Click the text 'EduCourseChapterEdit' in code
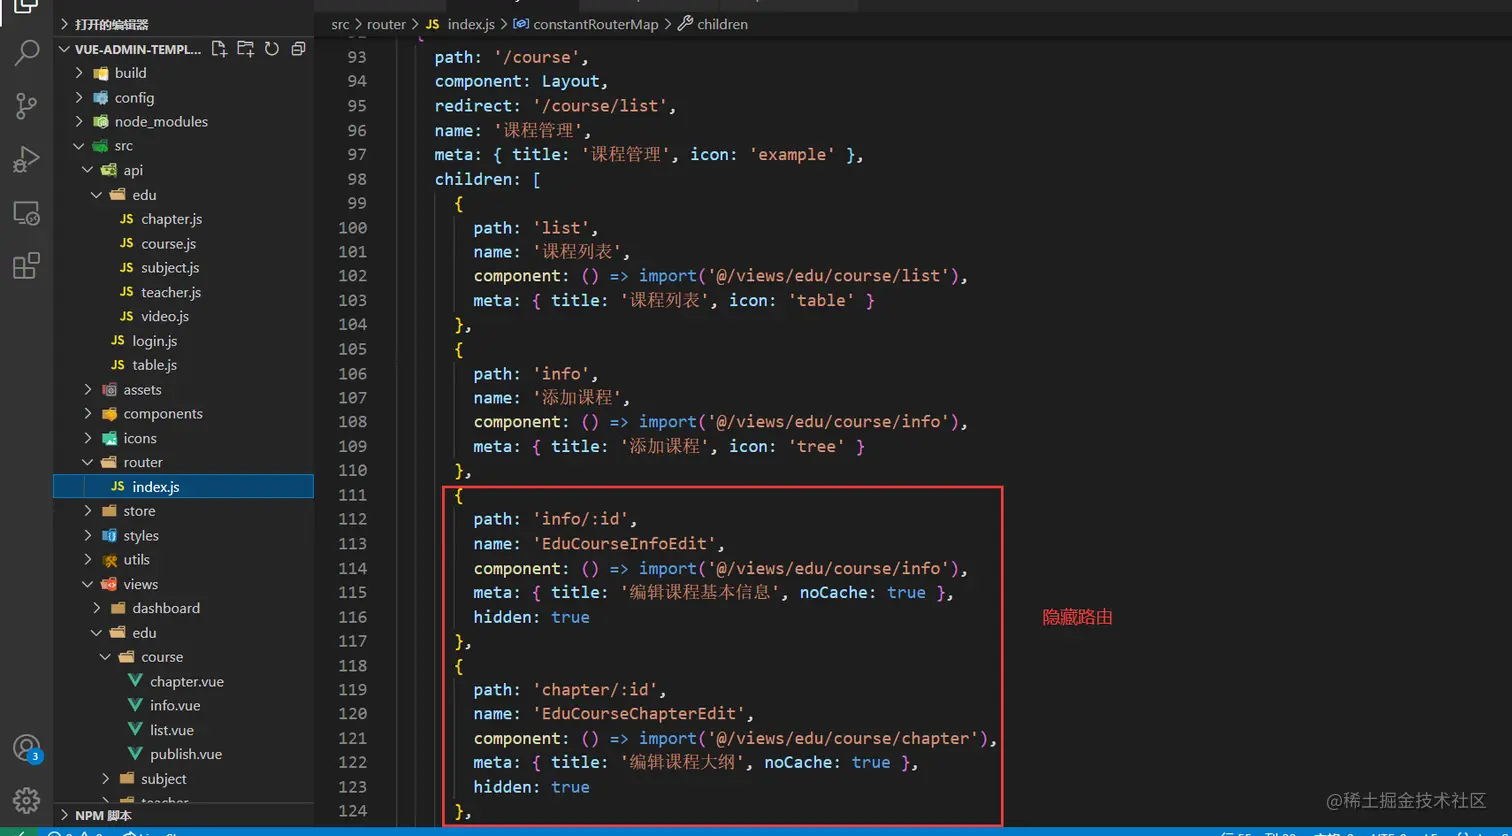Image resolution: width=1512 pixels, height=836 pixels. coord(641,714)
